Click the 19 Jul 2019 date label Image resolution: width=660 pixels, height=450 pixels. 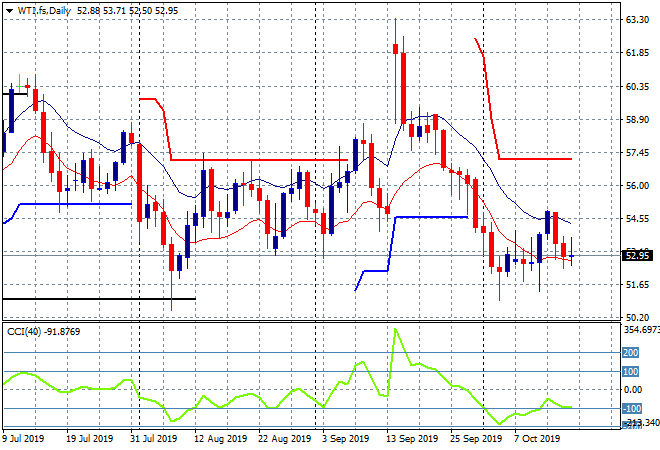coord(90,439)
